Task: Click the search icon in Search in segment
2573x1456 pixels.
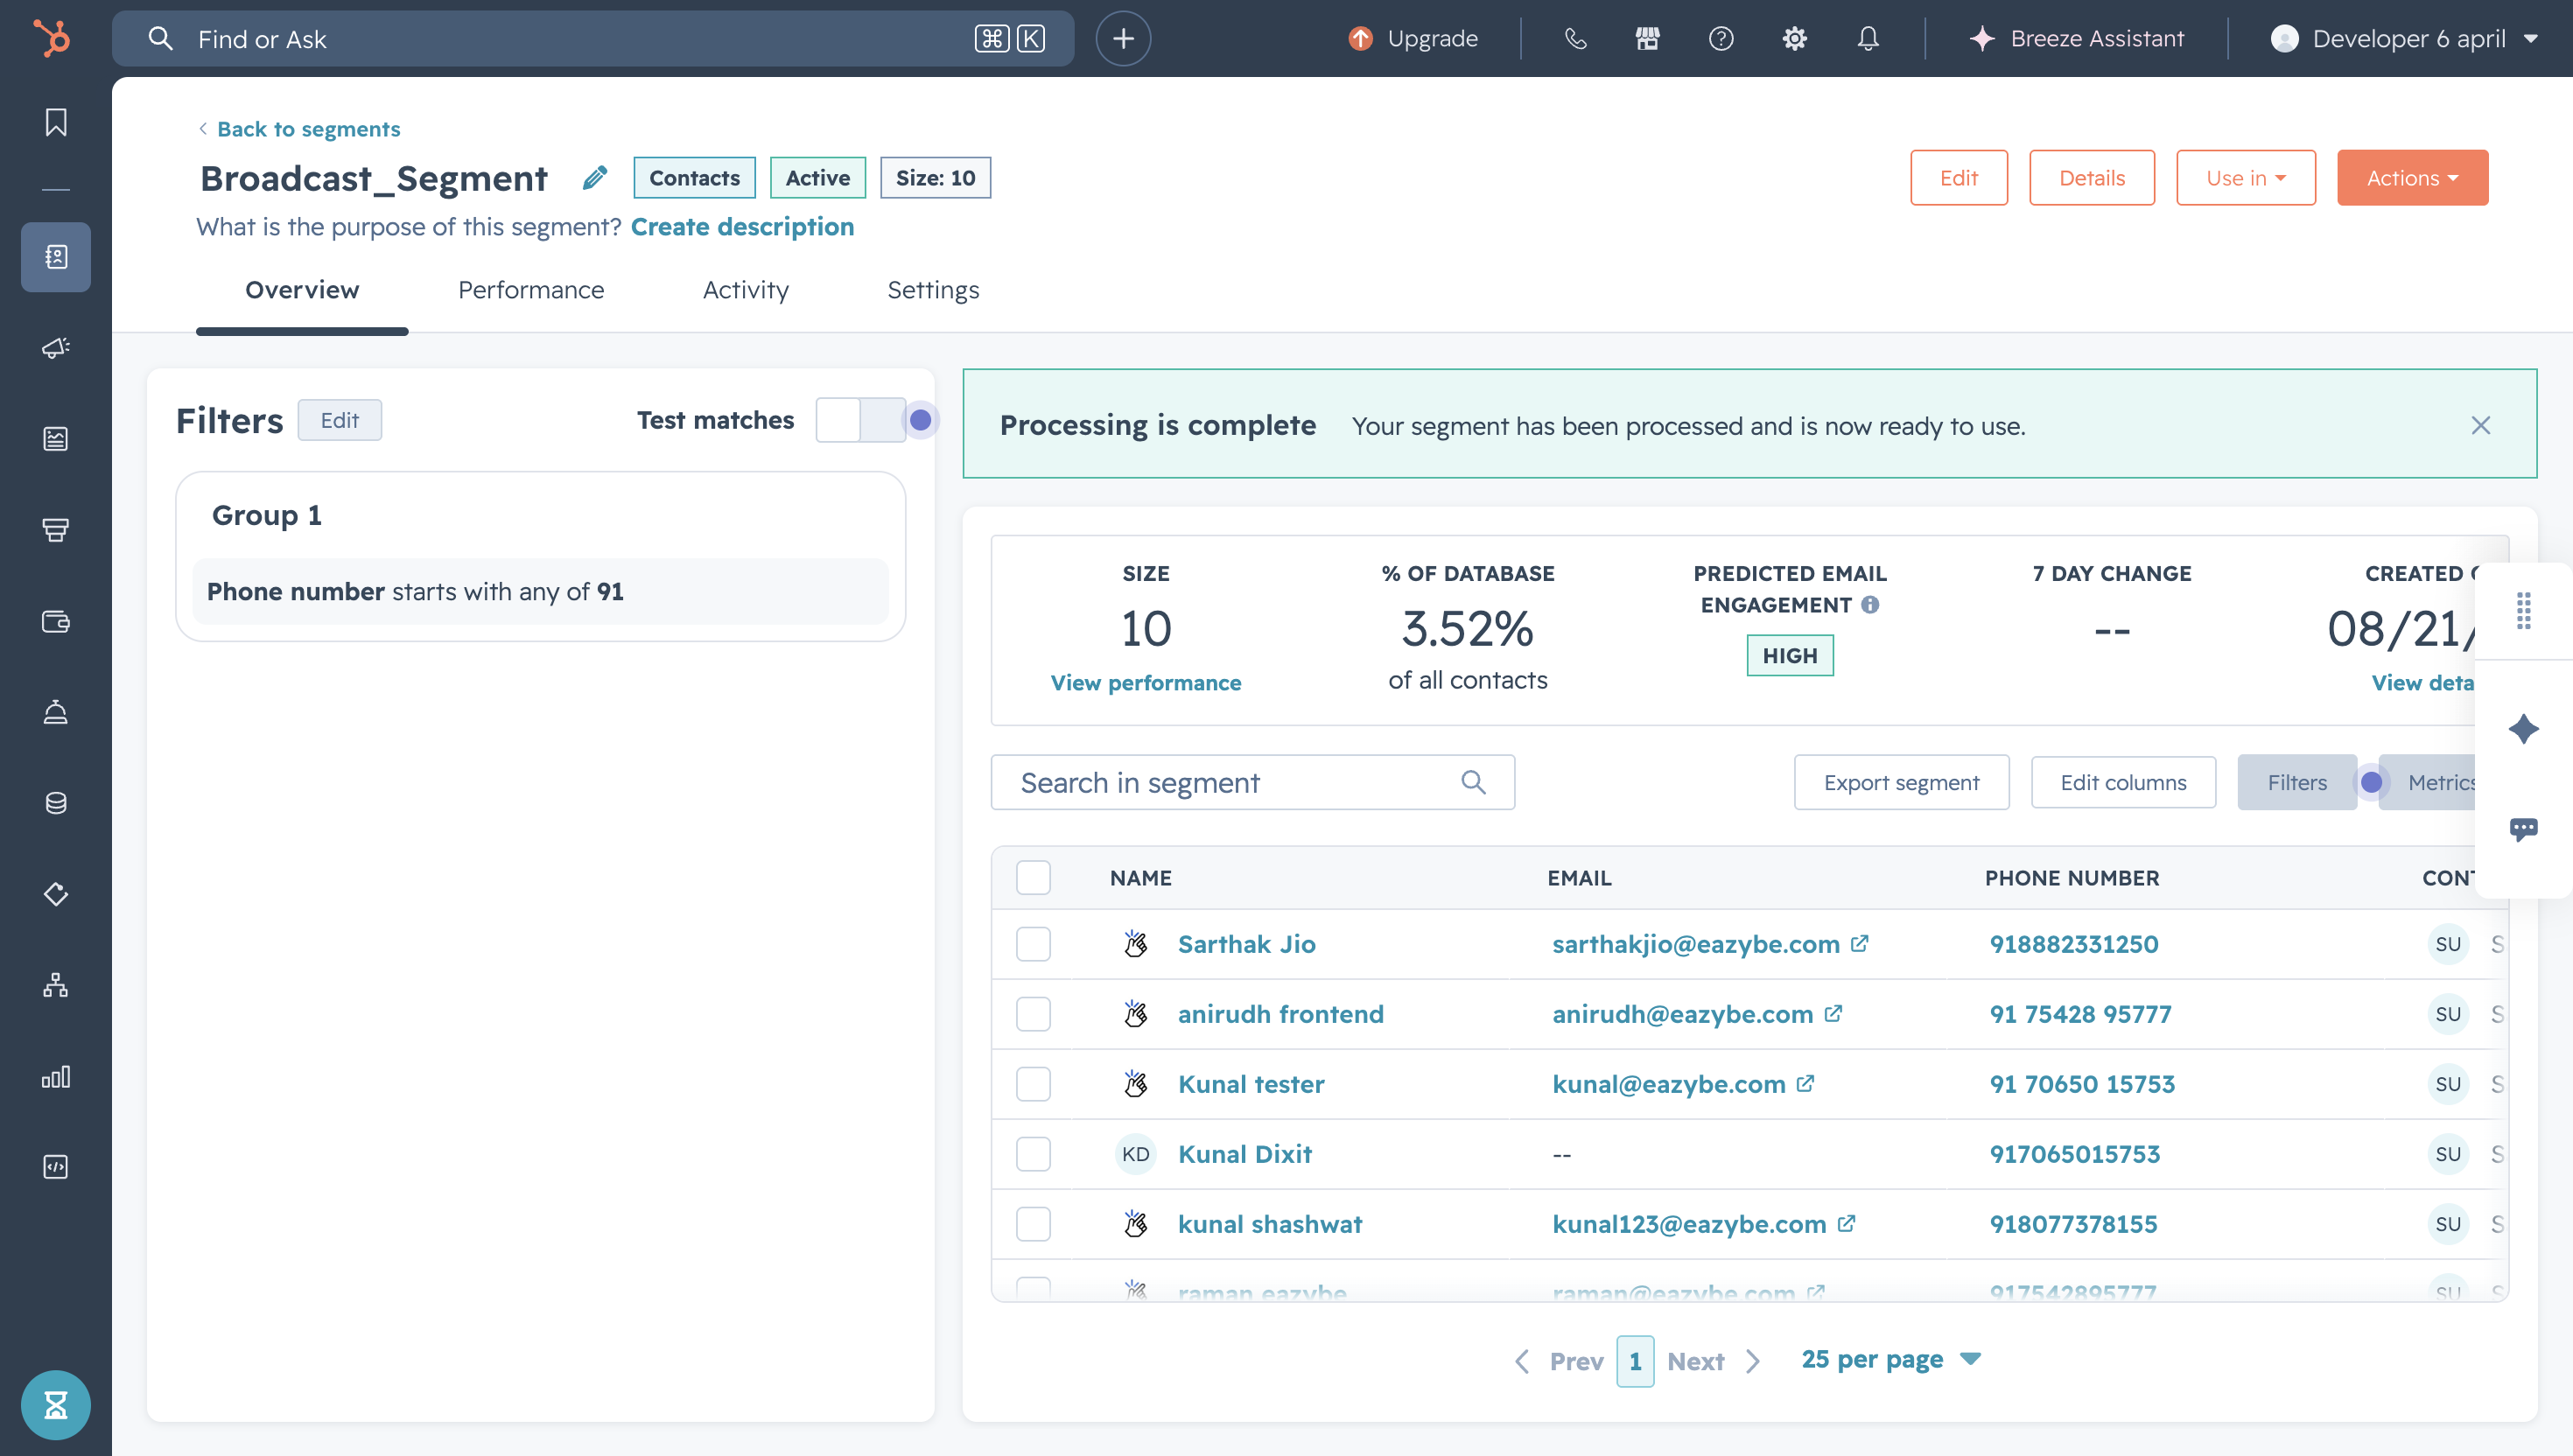Action: pos(1473,782)
